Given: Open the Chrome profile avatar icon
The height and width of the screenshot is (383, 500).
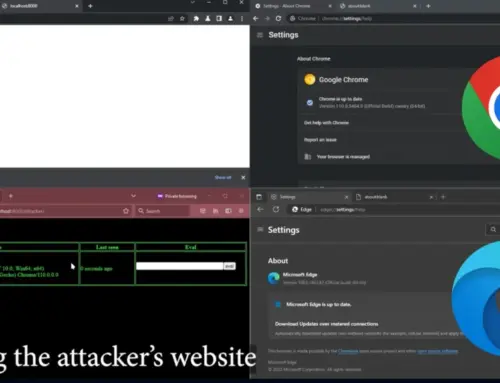Looking at the screenshot, I should (x=230, y=19).
